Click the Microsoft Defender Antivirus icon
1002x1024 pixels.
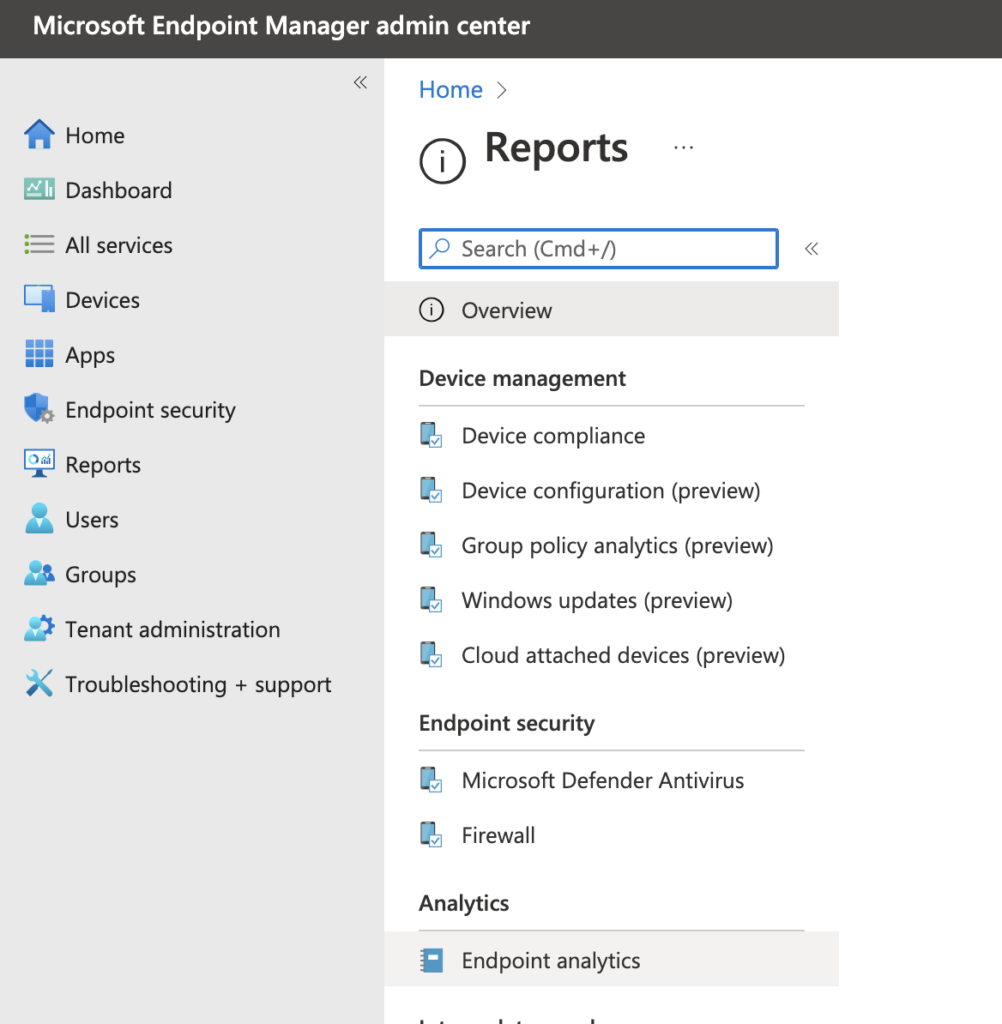tap(431, 780)
